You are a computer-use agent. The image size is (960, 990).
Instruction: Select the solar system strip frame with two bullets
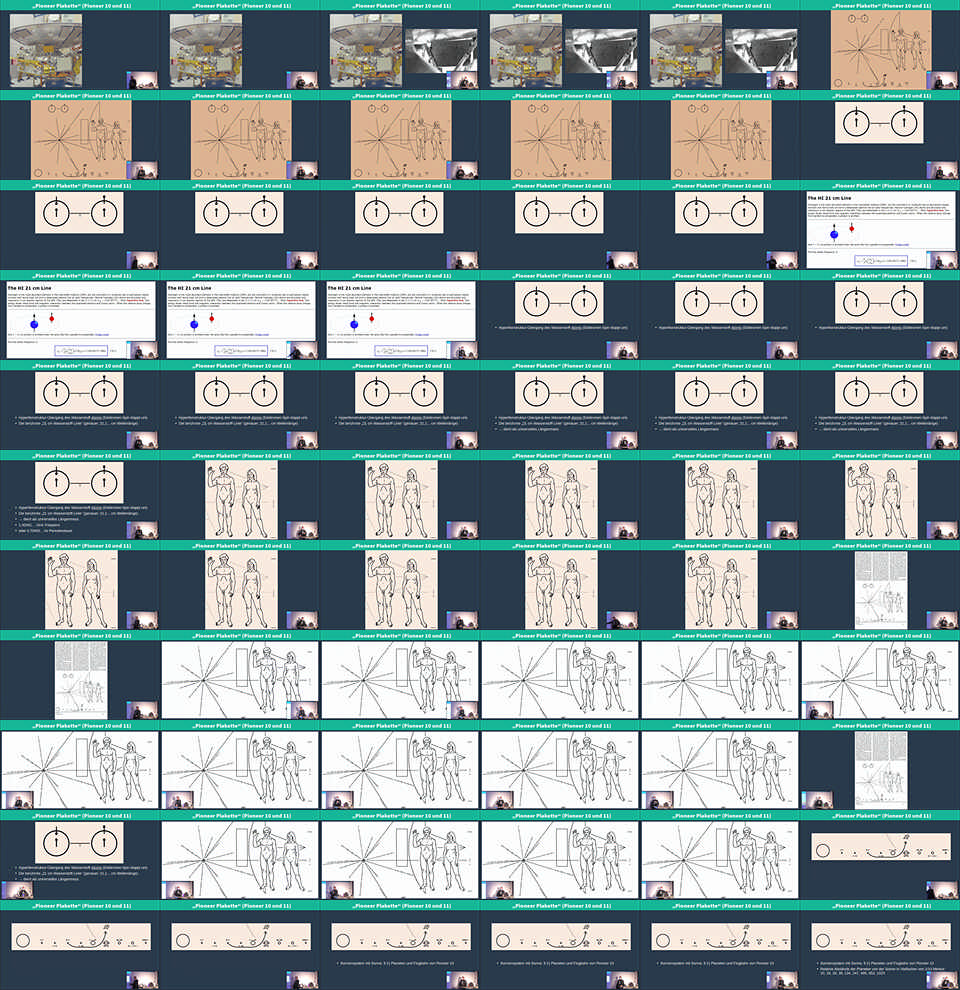coord(880,945)
